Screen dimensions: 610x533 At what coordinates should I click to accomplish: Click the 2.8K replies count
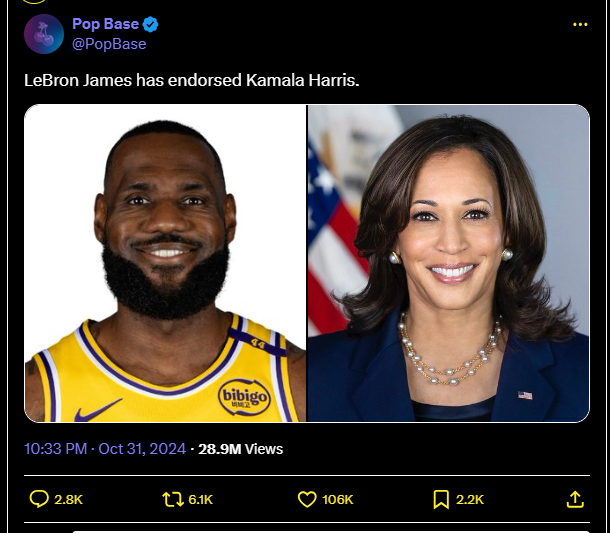(x=69, y=499)
